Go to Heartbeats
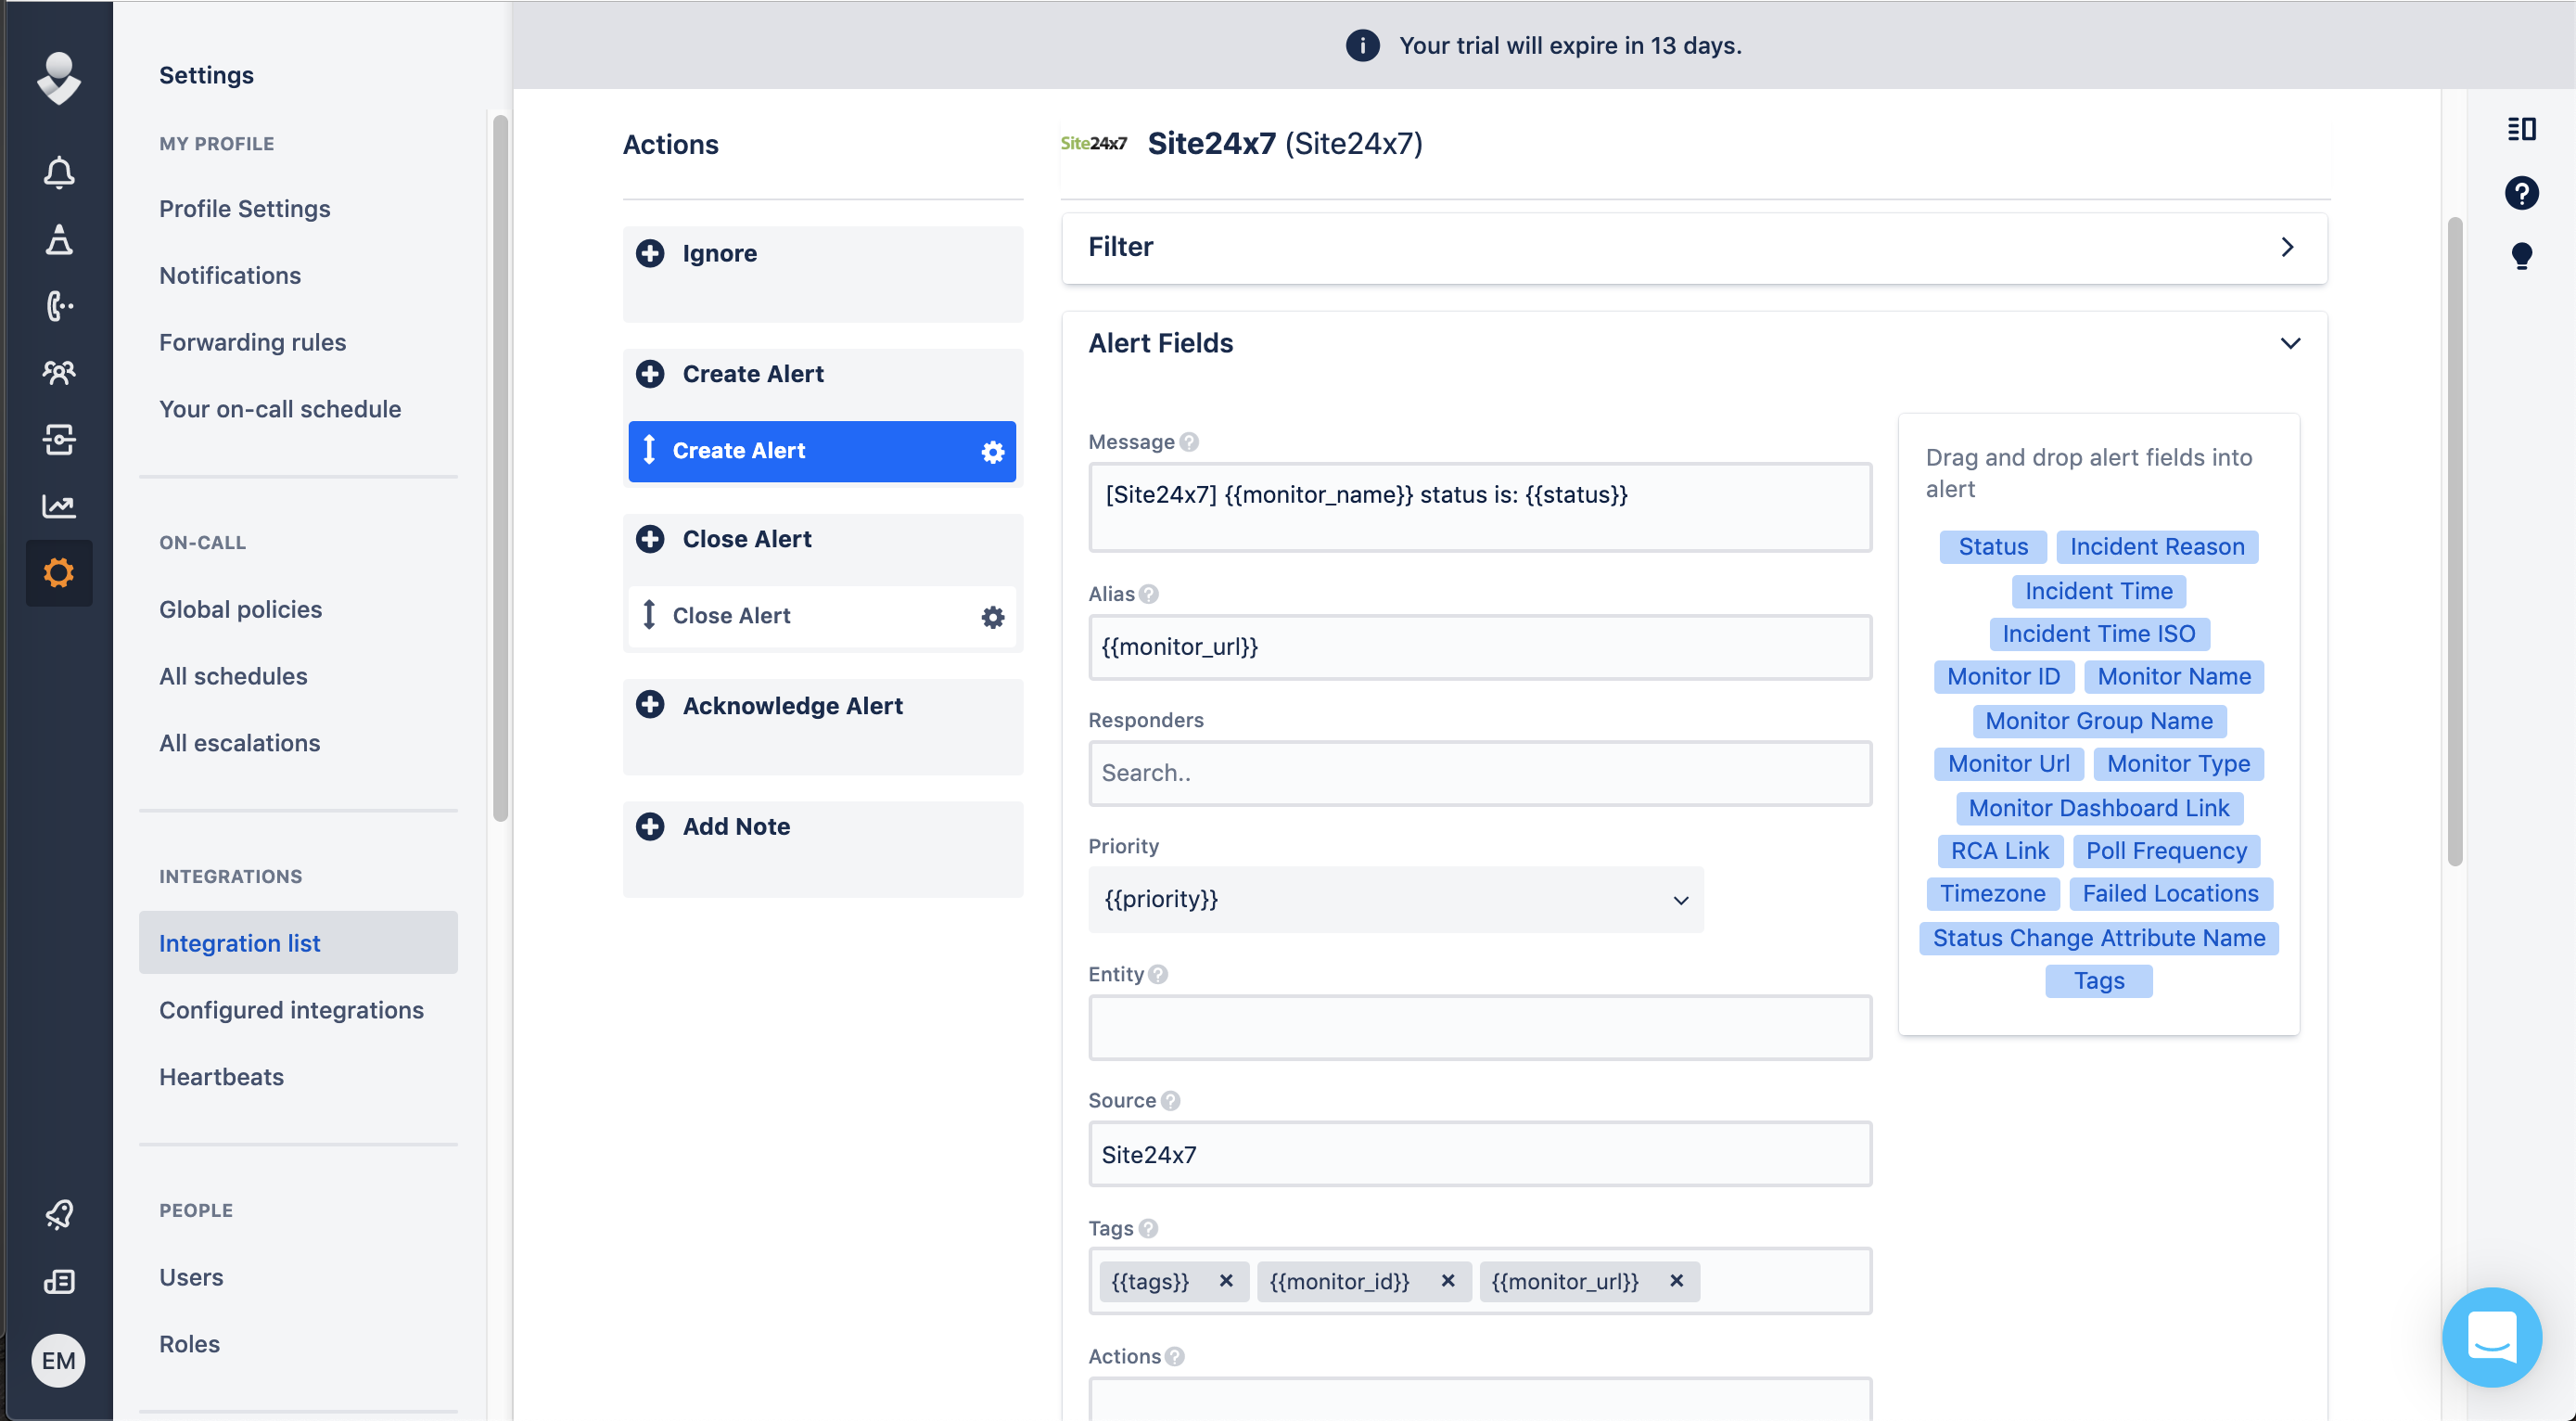Image resolution: width=2576 pixels, height=1421 pixels. 221,1077
